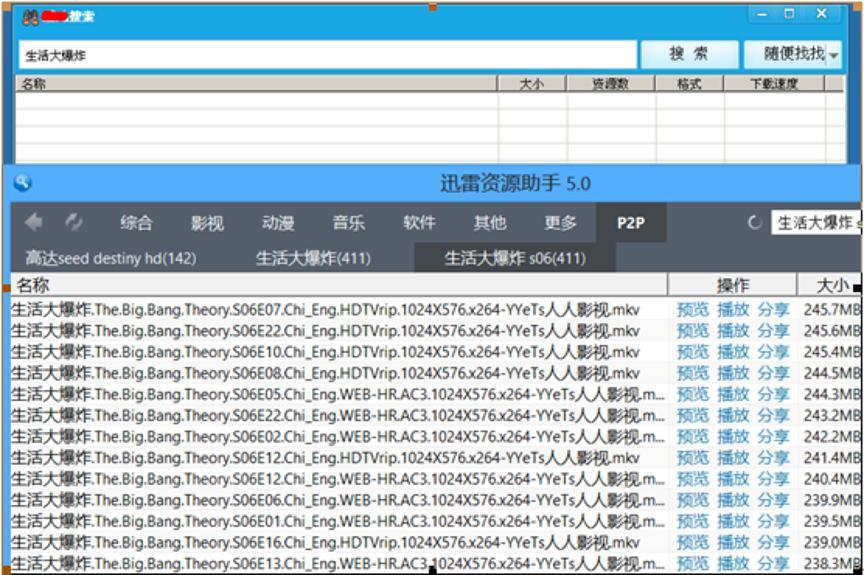Select S06E13 WEB-HR file row

pos(435,563)
